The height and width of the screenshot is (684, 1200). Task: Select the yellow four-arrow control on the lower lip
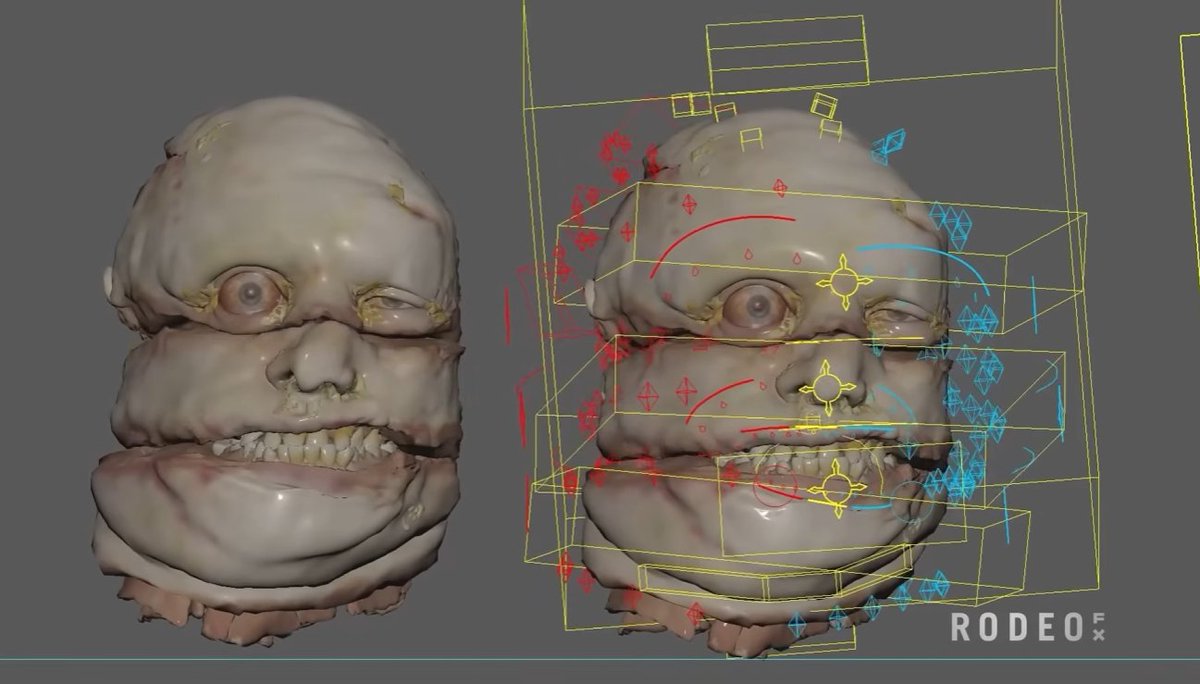(835, 489)
